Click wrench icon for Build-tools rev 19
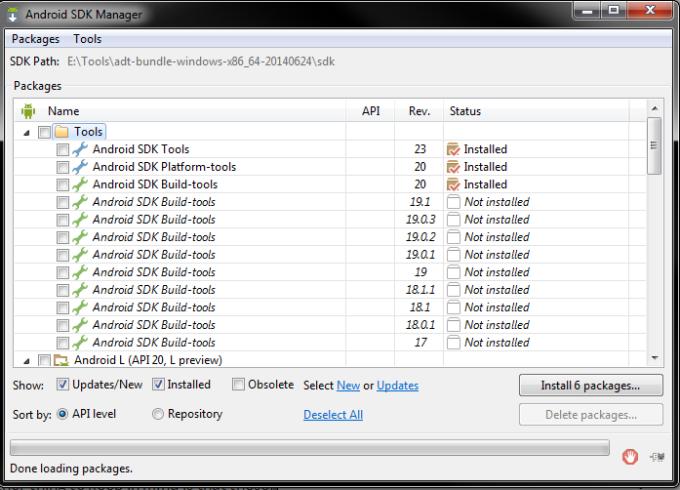Viewport: 680px width, 490px height. pos(80,272)
